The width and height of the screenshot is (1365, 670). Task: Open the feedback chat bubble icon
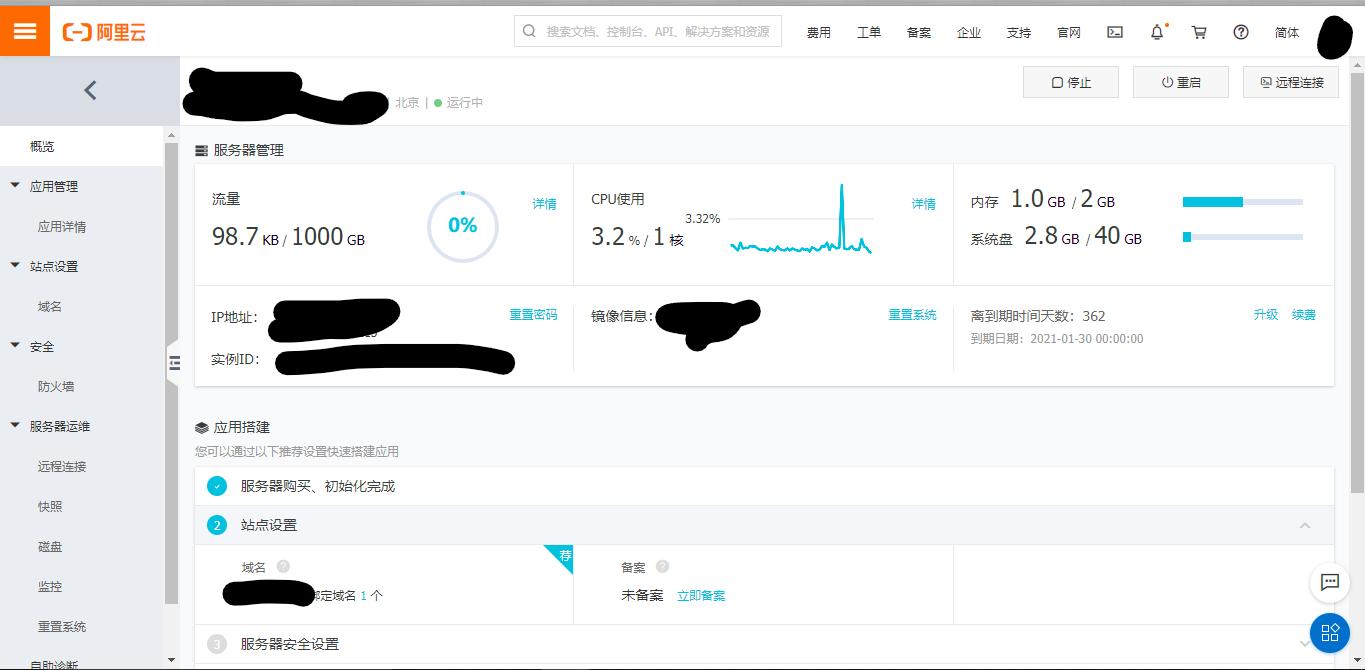point(1329,583)
